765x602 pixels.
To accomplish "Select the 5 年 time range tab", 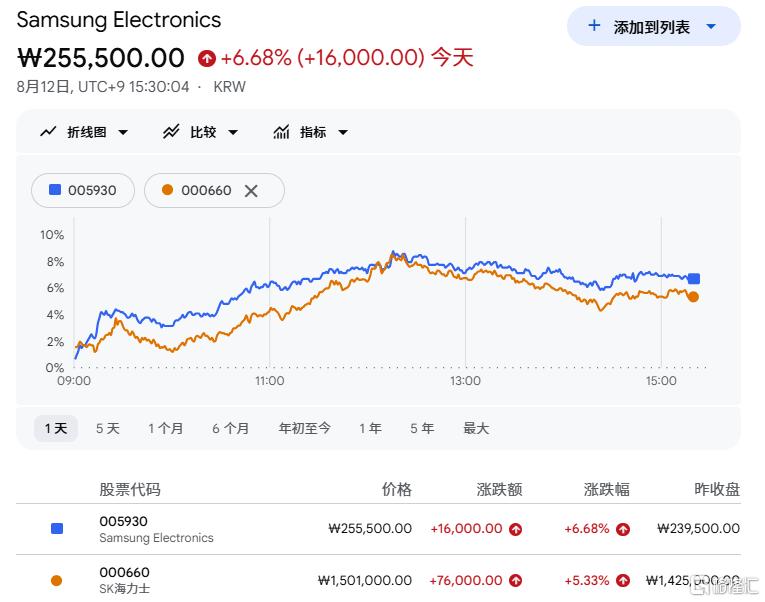I will [x=422, y=428].
